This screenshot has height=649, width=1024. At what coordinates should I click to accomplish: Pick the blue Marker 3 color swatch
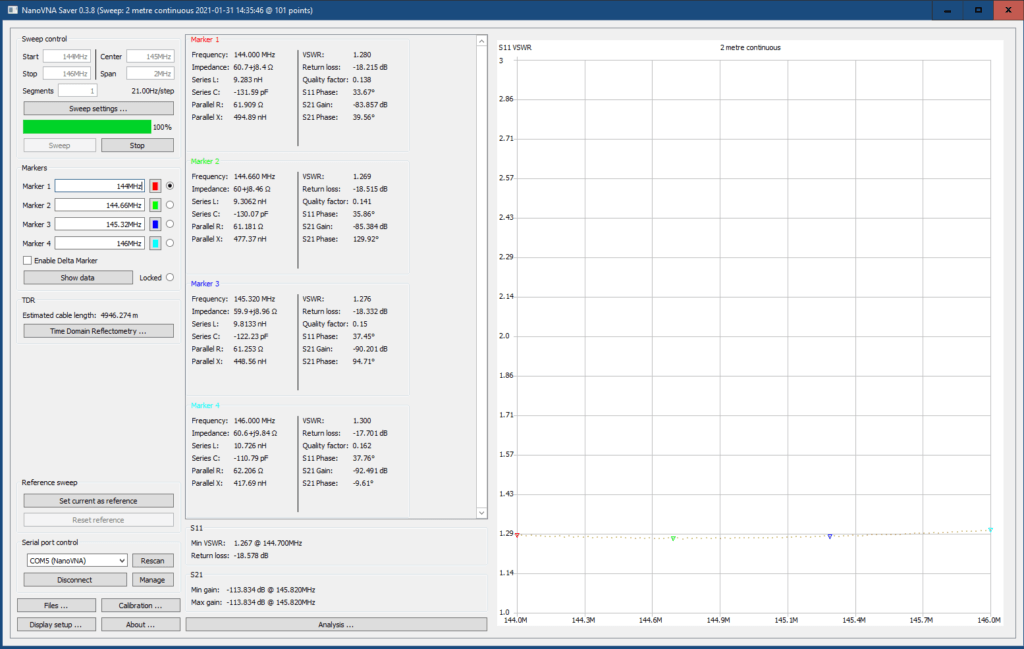click(155, 224)
